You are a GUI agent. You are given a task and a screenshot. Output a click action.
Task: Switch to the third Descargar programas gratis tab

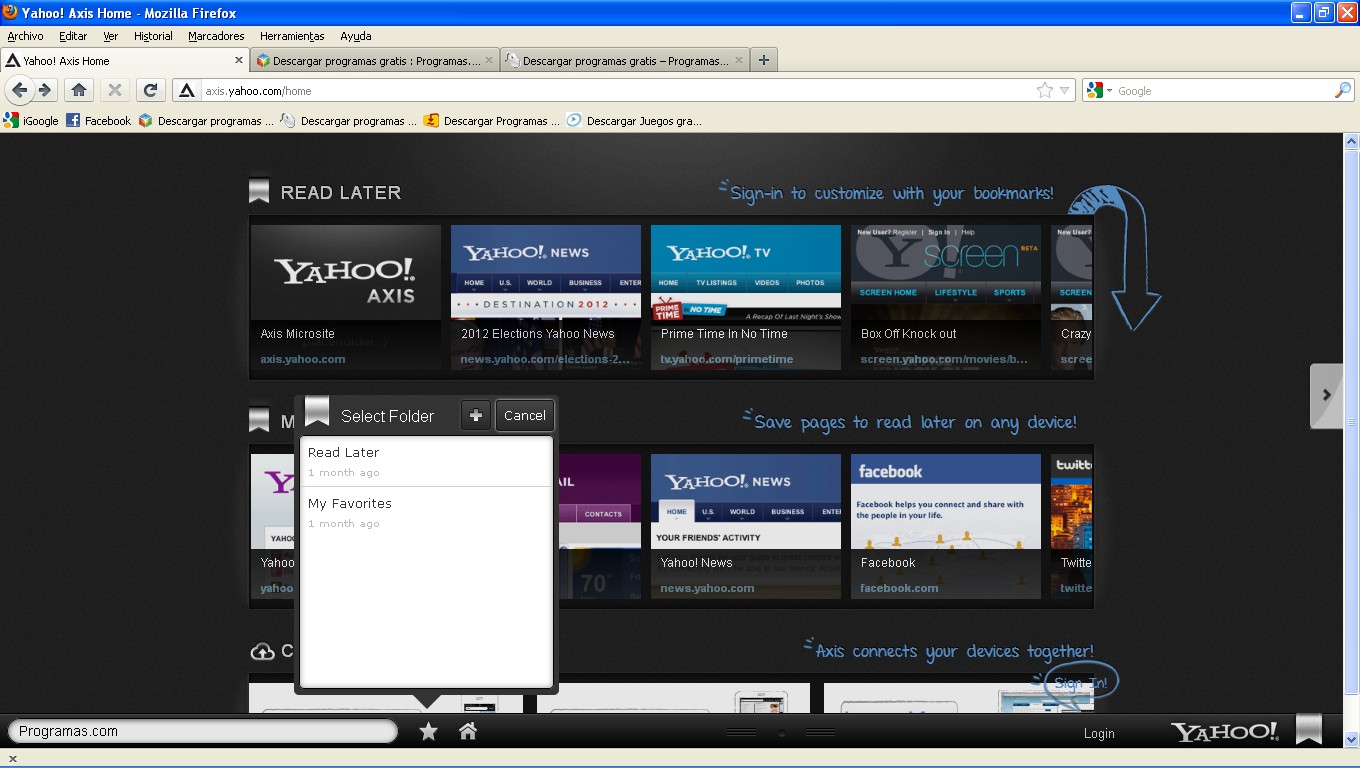point(625,60)
